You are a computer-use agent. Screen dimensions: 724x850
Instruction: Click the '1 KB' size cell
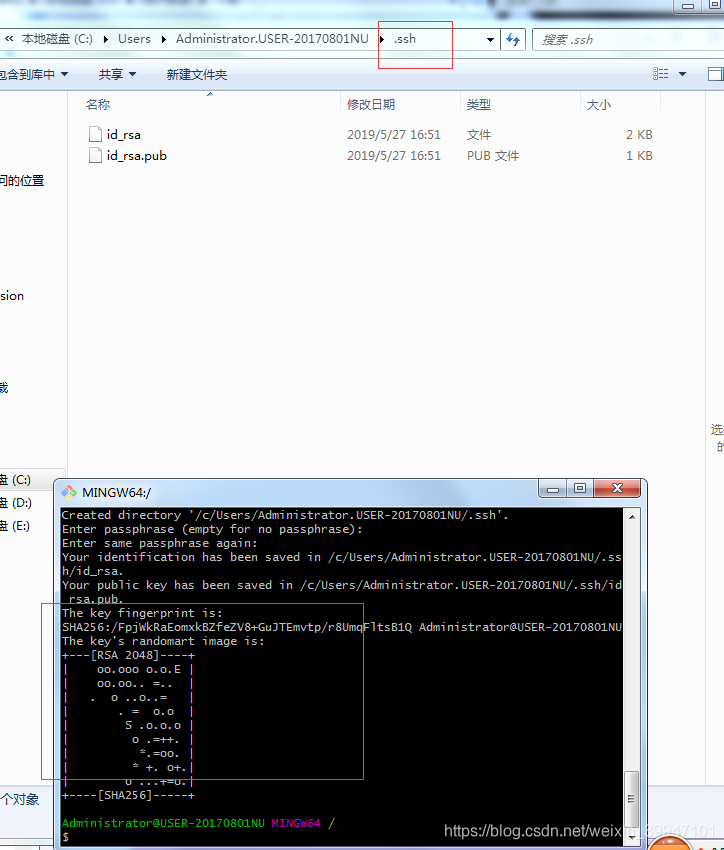[x=639, y=156]
